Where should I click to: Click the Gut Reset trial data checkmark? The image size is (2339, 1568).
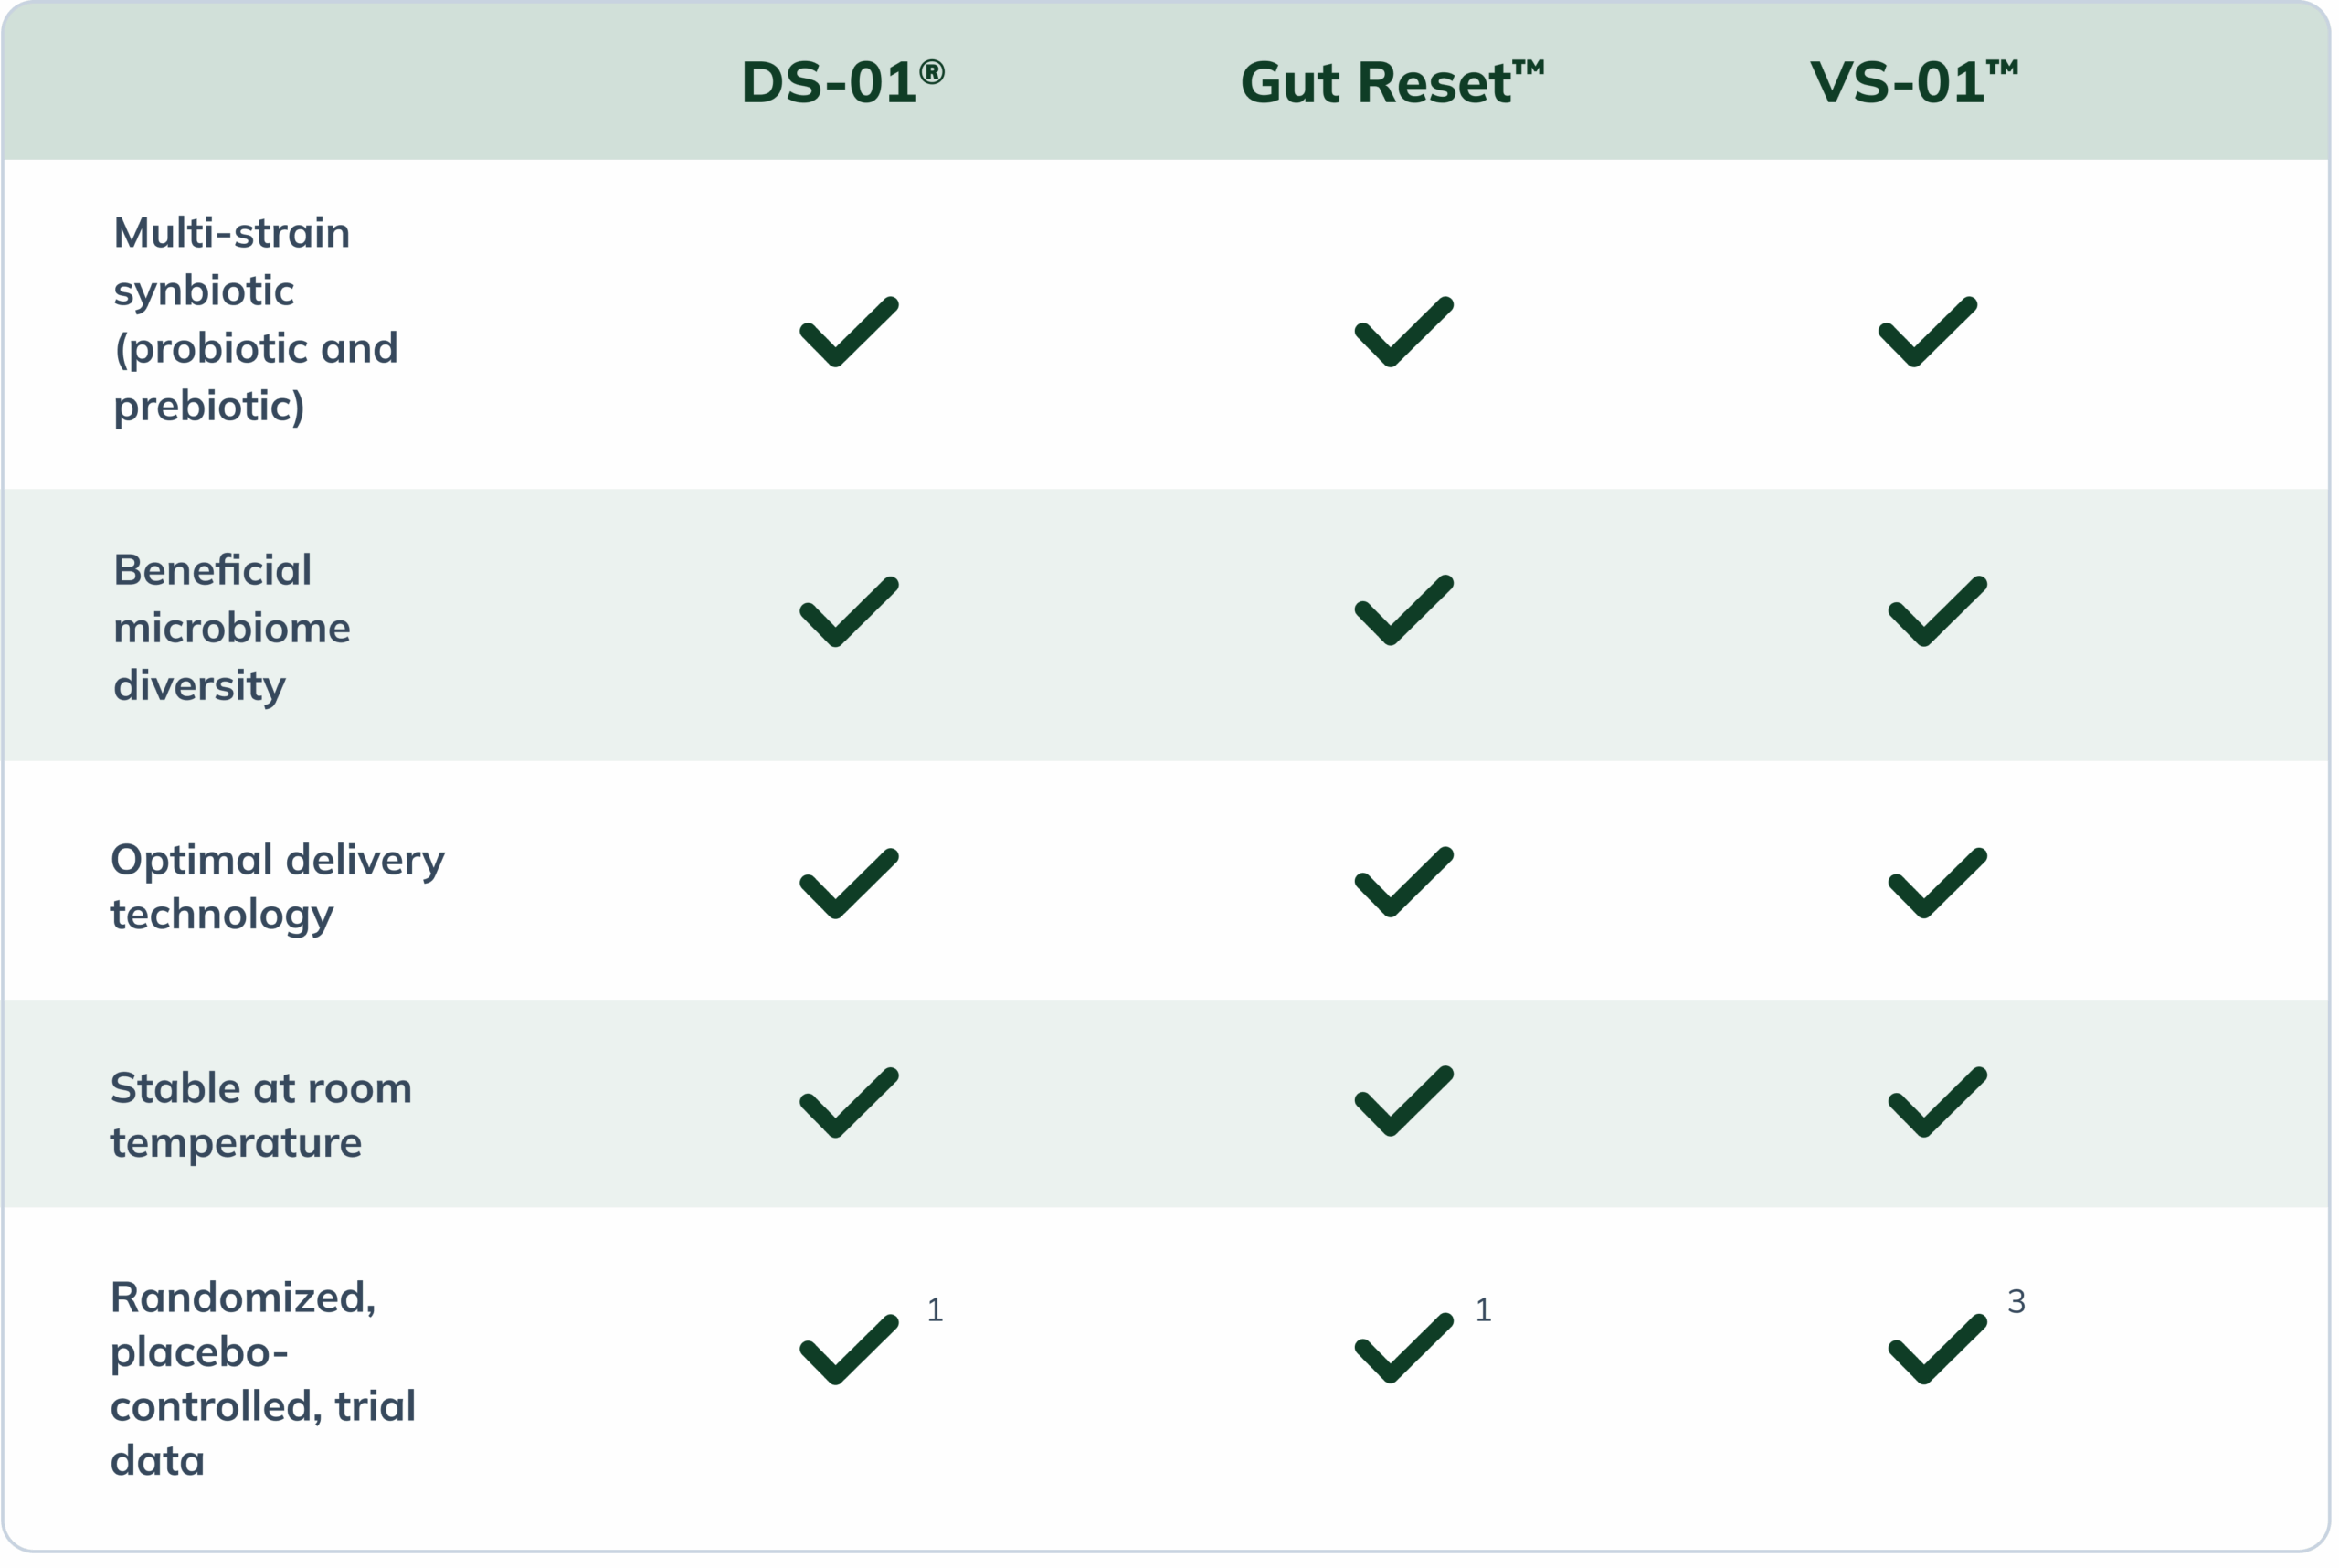click(1403, 1349)
